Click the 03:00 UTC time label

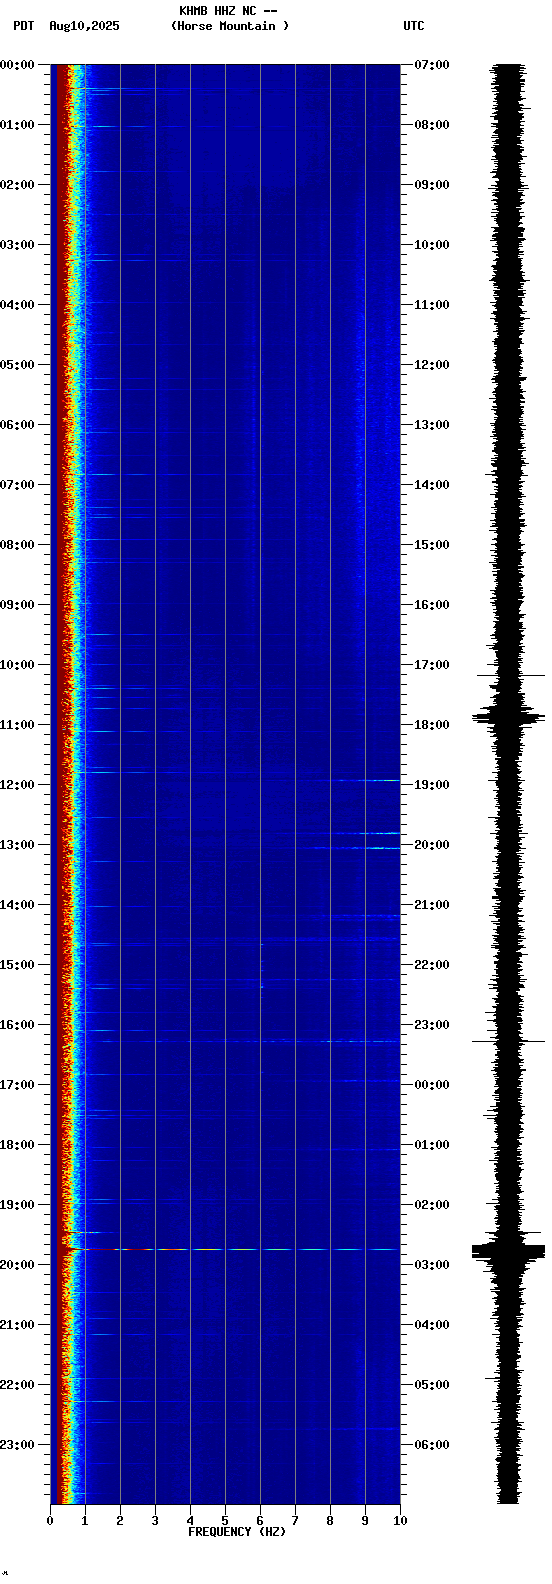click(432, 1265)
